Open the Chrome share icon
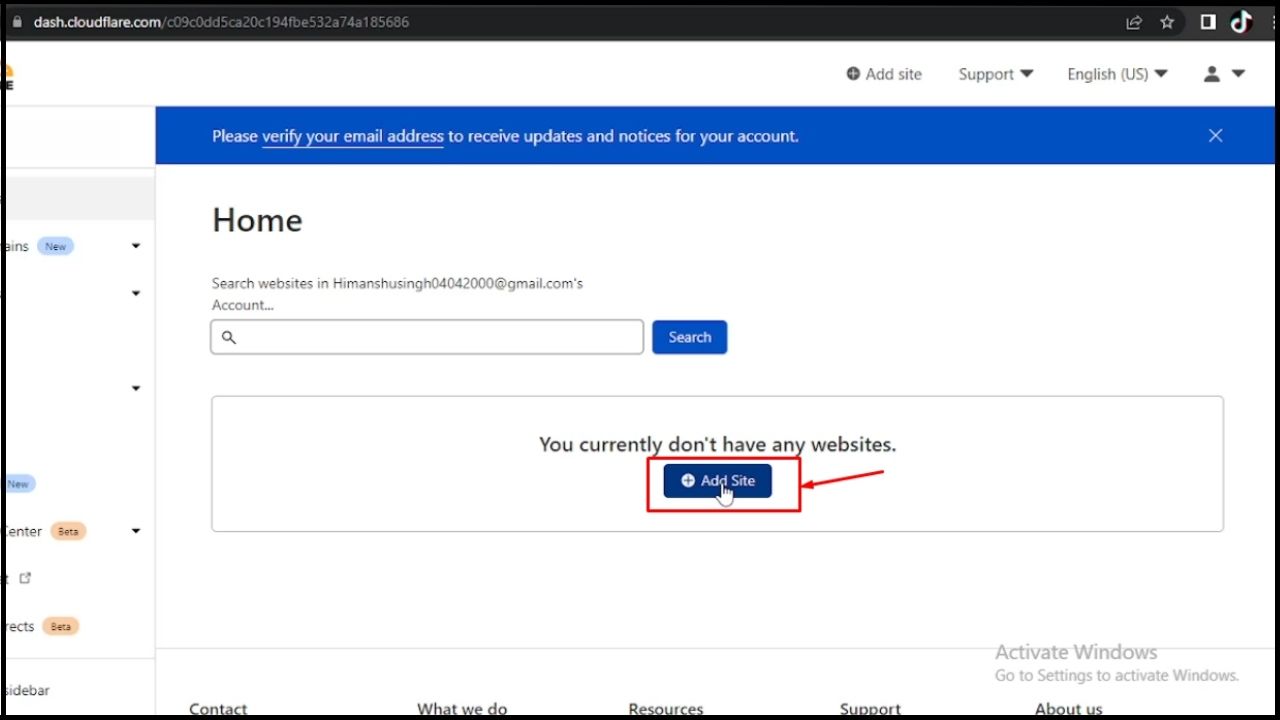Viewport: 1280px width, 720px height. 1134,21
